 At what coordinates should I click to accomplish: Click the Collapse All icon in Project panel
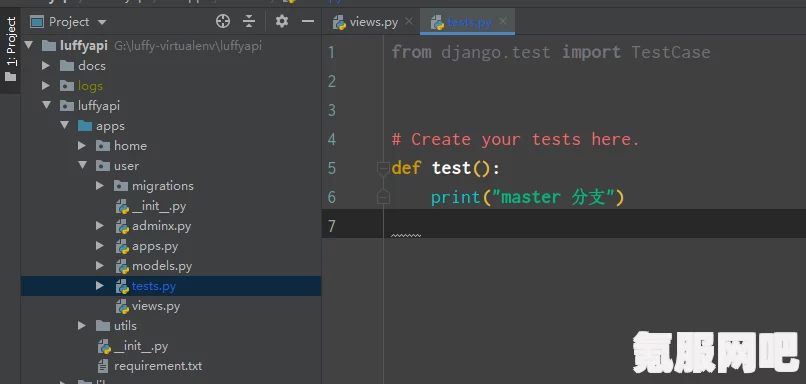click(x=249, y=21)
